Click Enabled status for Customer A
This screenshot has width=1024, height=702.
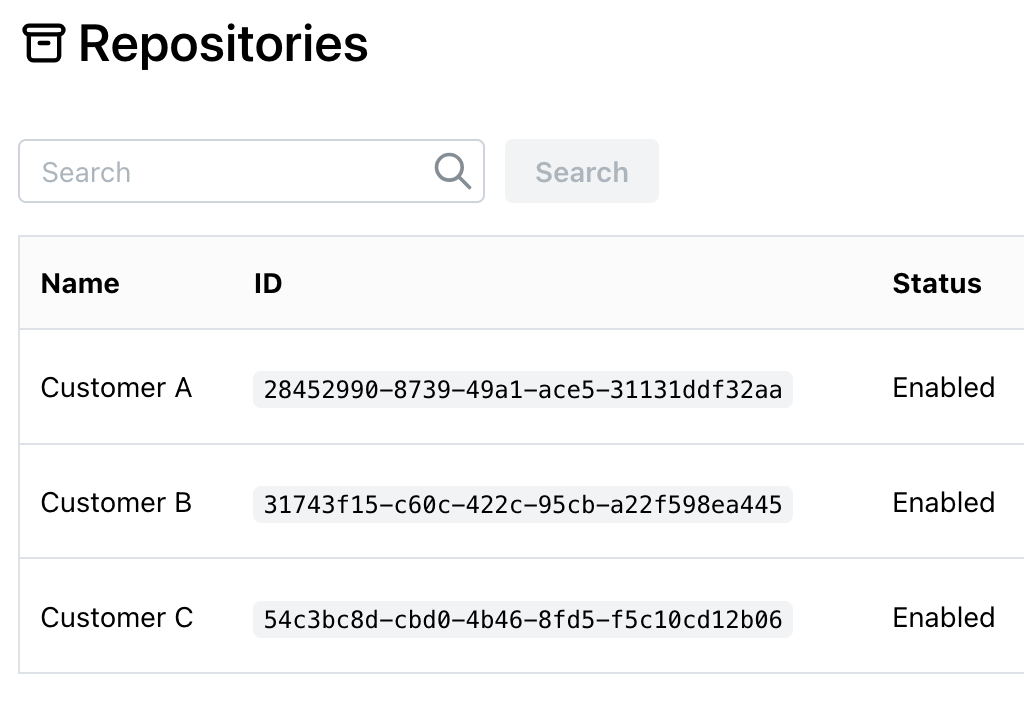[944, 388]
